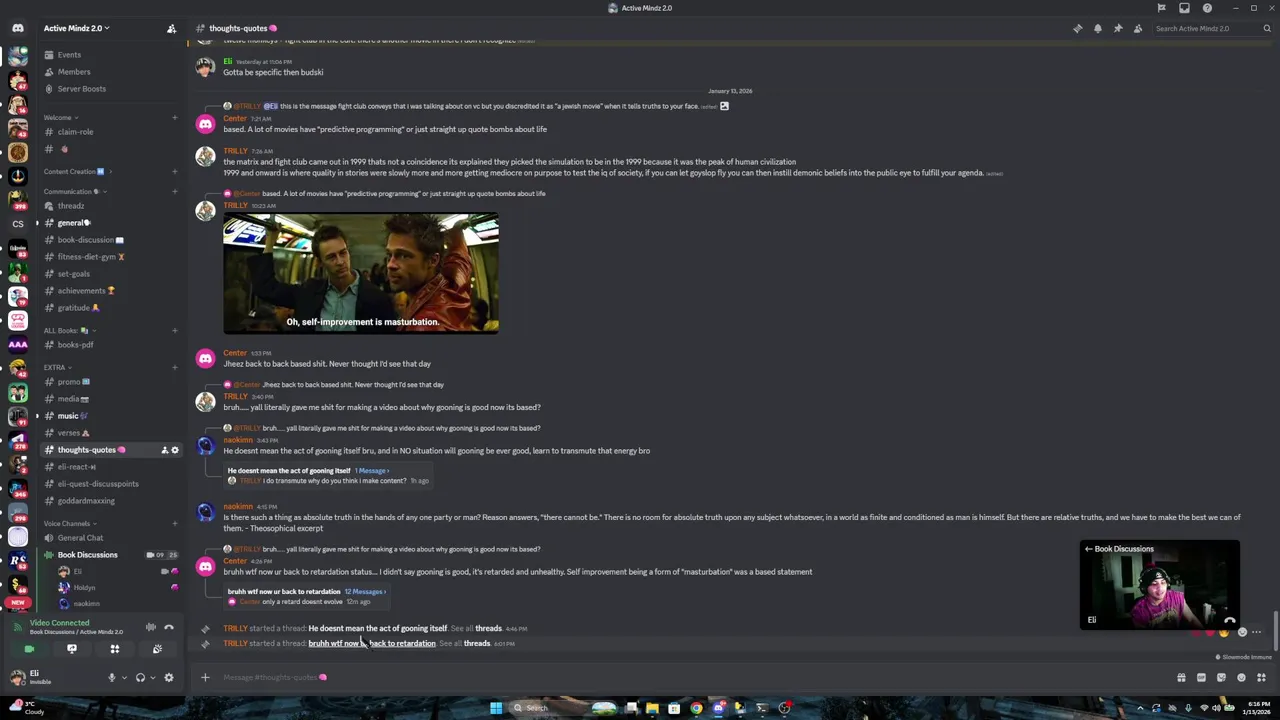Open the GIF picker
Viewport: 1280px width, 720px height.
[1201, 677]
